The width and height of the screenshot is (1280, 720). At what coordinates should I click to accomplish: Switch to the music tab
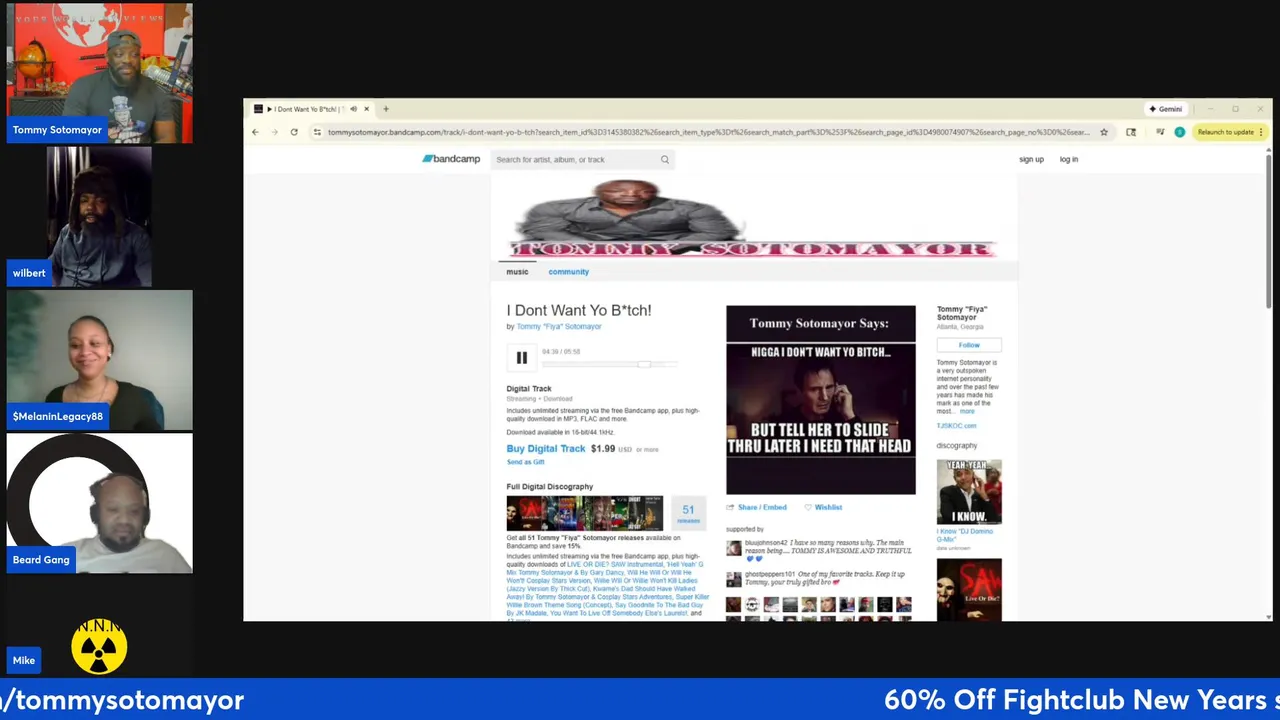pos(517,272)
